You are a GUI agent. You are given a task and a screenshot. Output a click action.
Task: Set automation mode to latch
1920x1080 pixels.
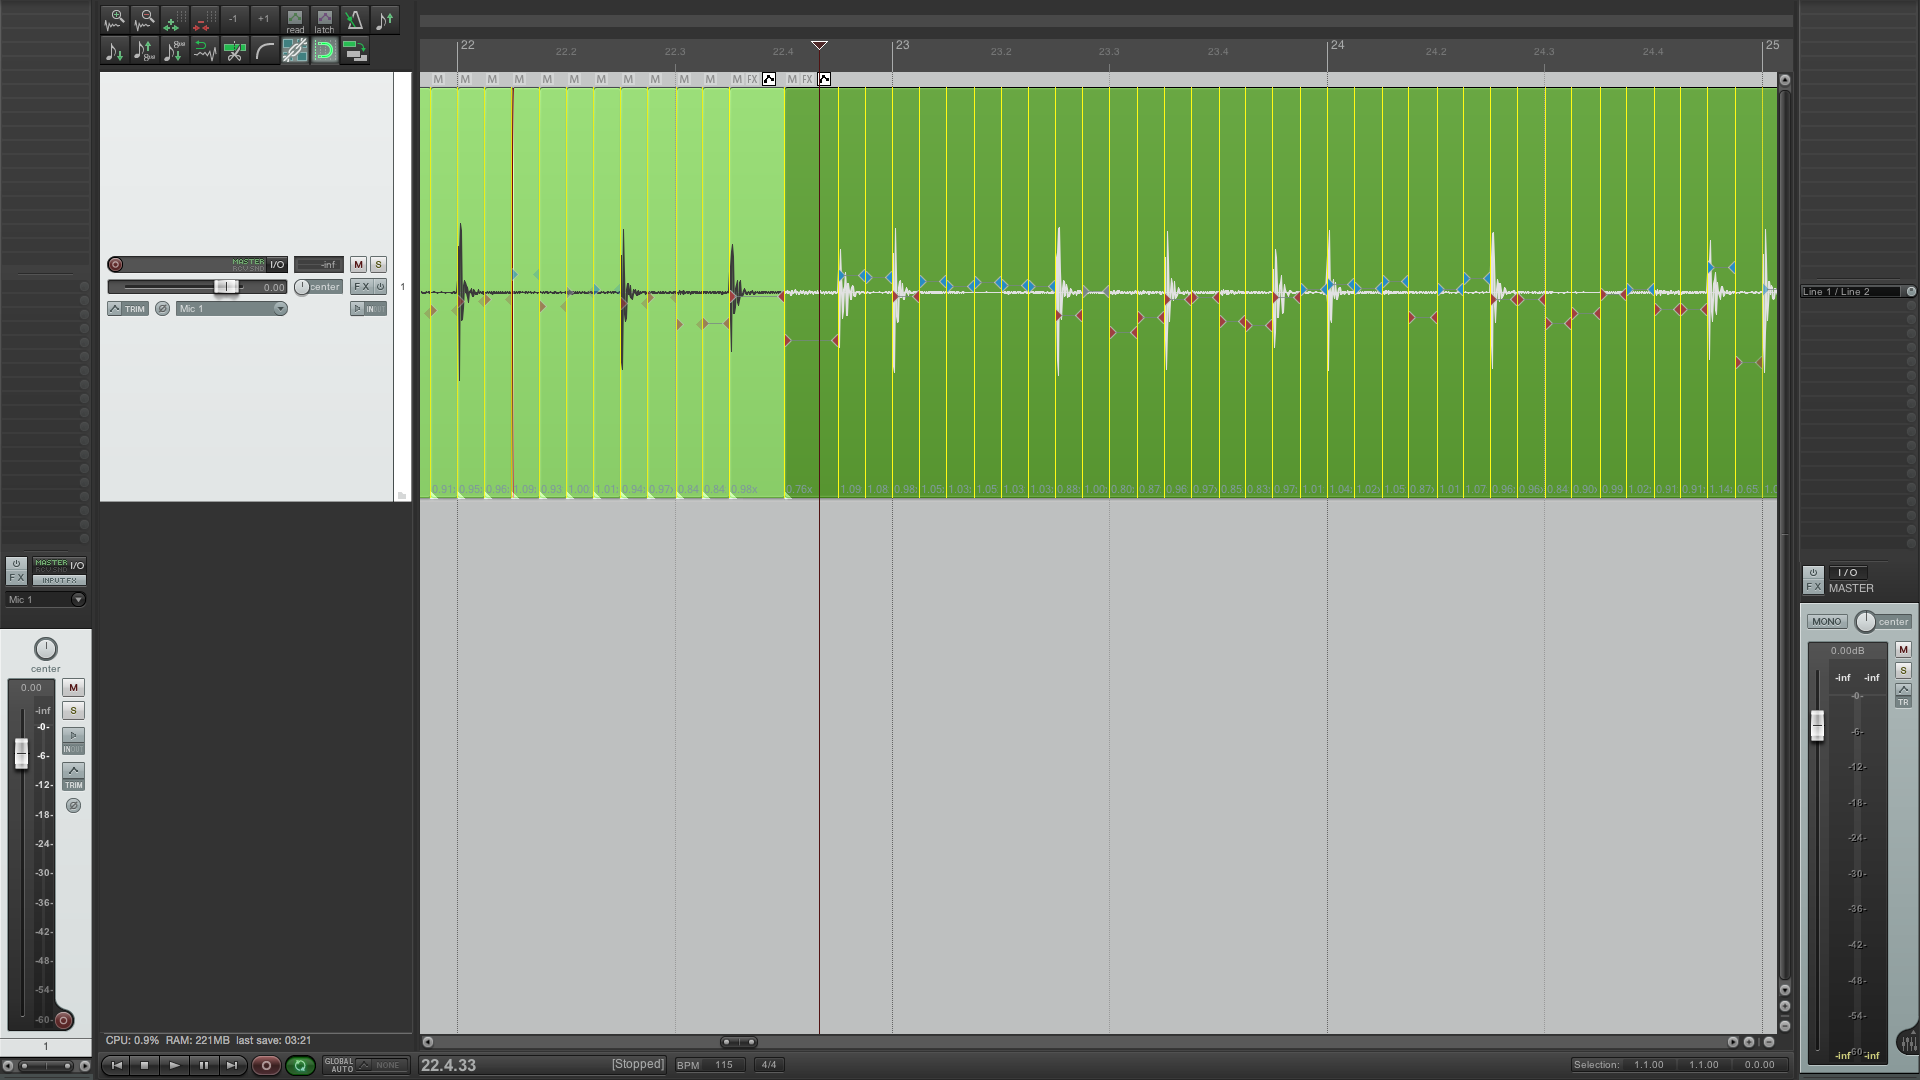click(324, 20)
